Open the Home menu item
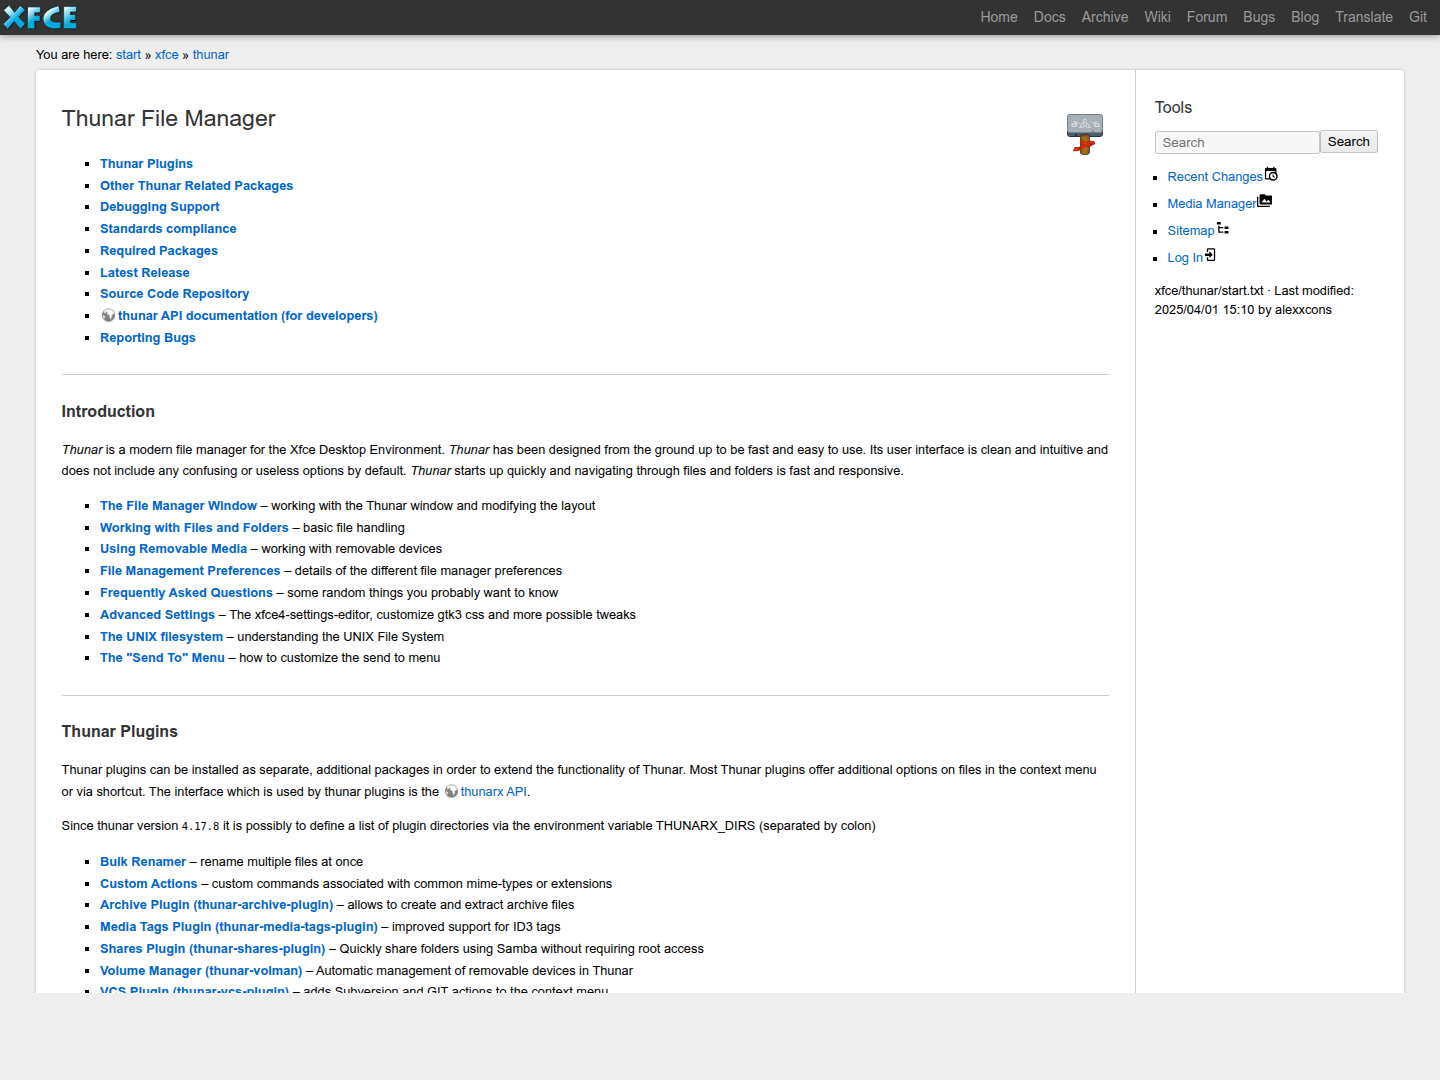 999,17
